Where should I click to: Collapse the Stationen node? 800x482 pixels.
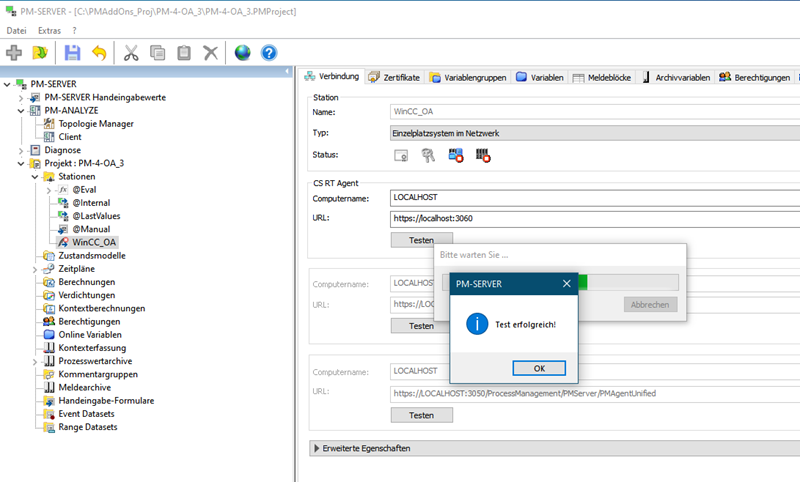click(x=35, y=177)
